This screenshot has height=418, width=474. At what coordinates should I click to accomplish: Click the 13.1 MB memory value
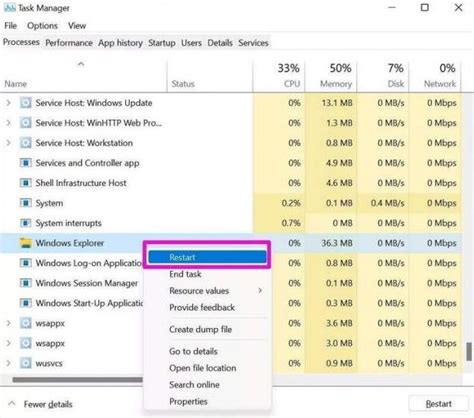click(x=337, y=103)
